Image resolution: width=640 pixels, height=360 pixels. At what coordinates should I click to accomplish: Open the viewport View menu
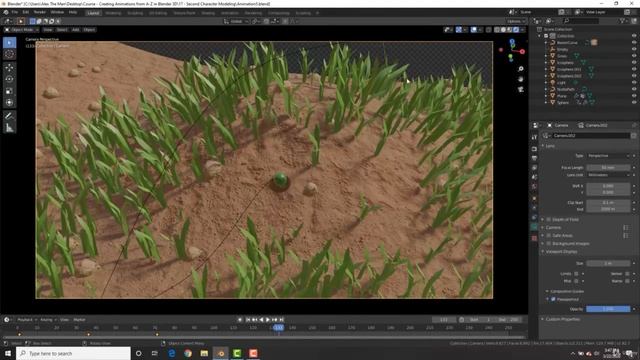click(48, 30)
